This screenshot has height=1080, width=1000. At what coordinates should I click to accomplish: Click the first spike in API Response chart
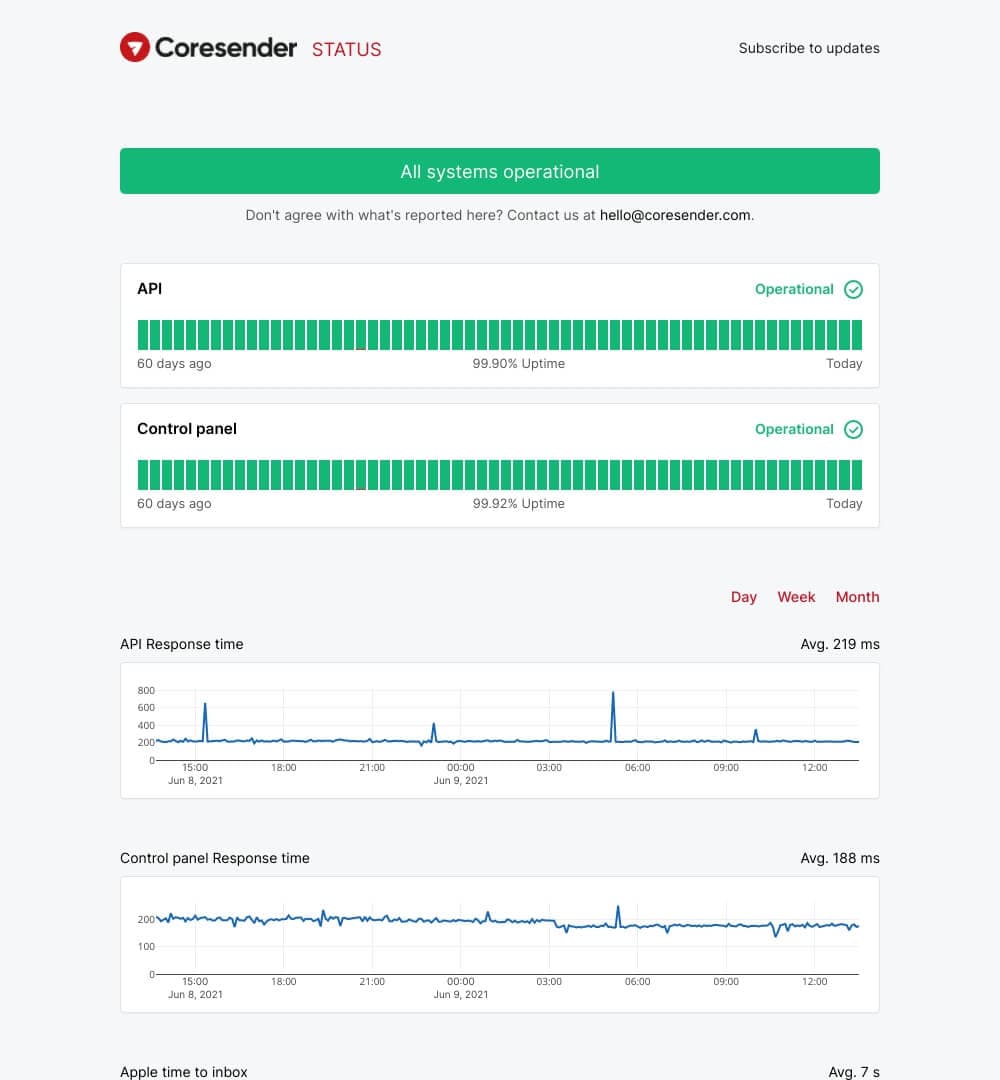pyautogui.click(x=205, y=705)
